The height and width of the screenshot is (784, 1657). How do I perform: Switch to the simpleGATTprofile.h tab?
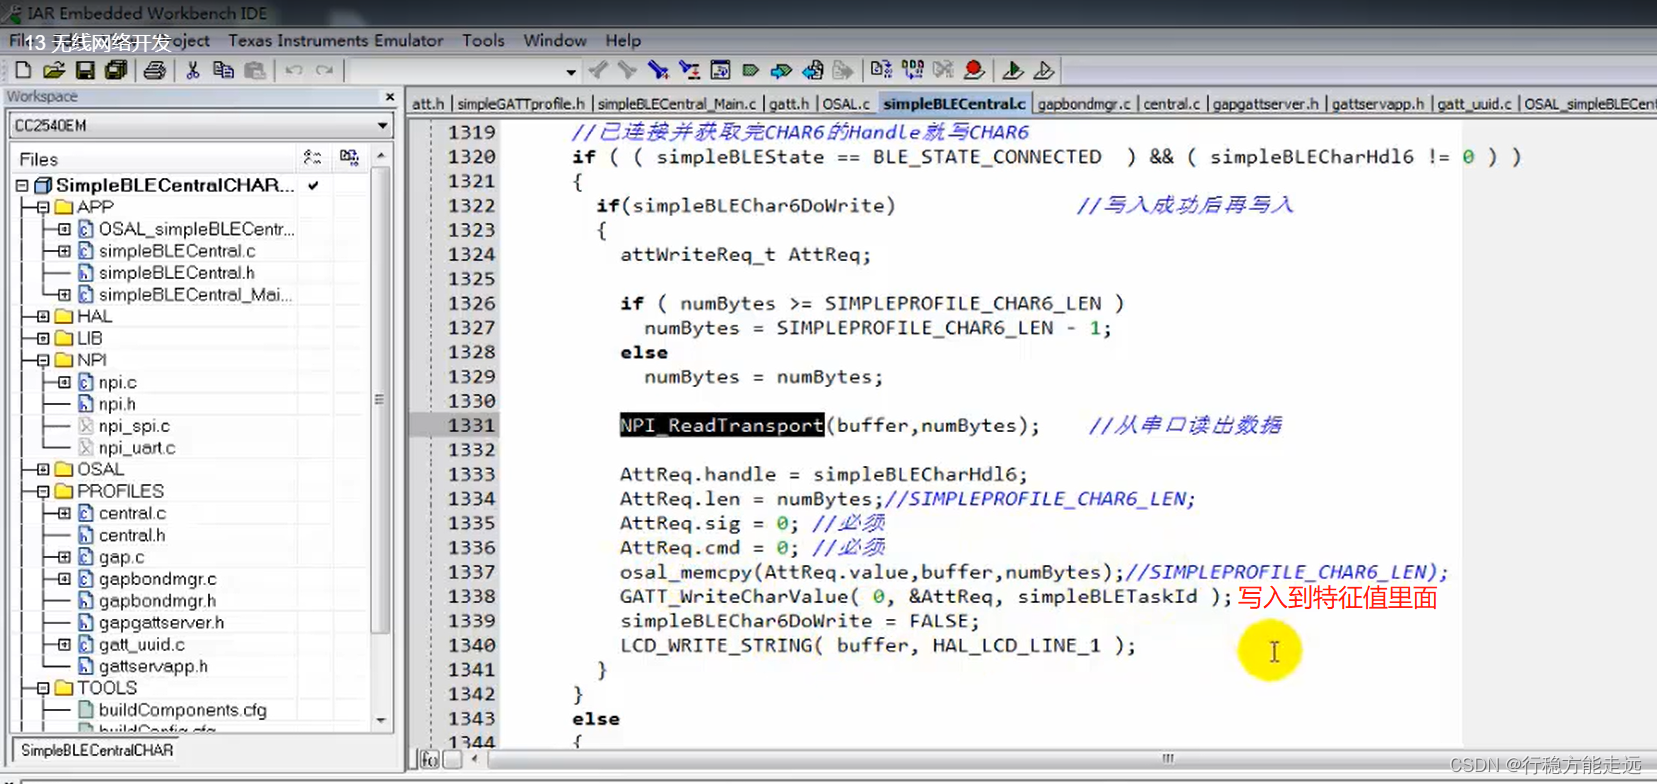pyautogui.click(x=520, y=103)
